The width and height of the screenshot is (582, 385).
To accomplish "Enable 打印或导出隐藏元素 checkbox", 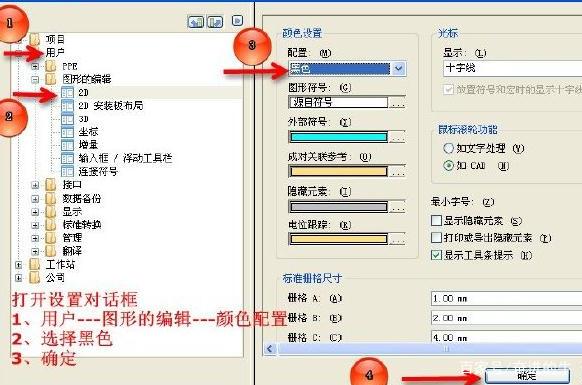I will pos(436,238).
